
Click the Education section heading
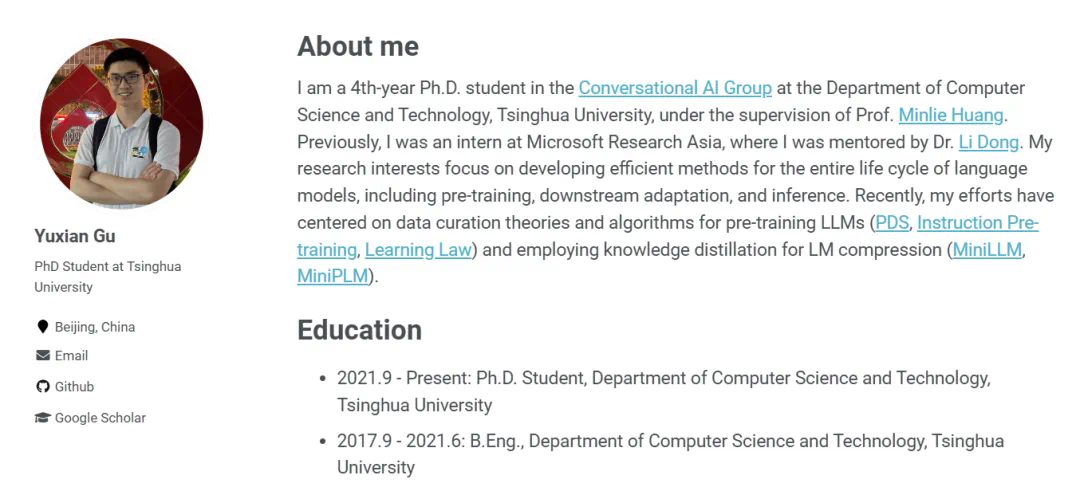click(360, 330)
